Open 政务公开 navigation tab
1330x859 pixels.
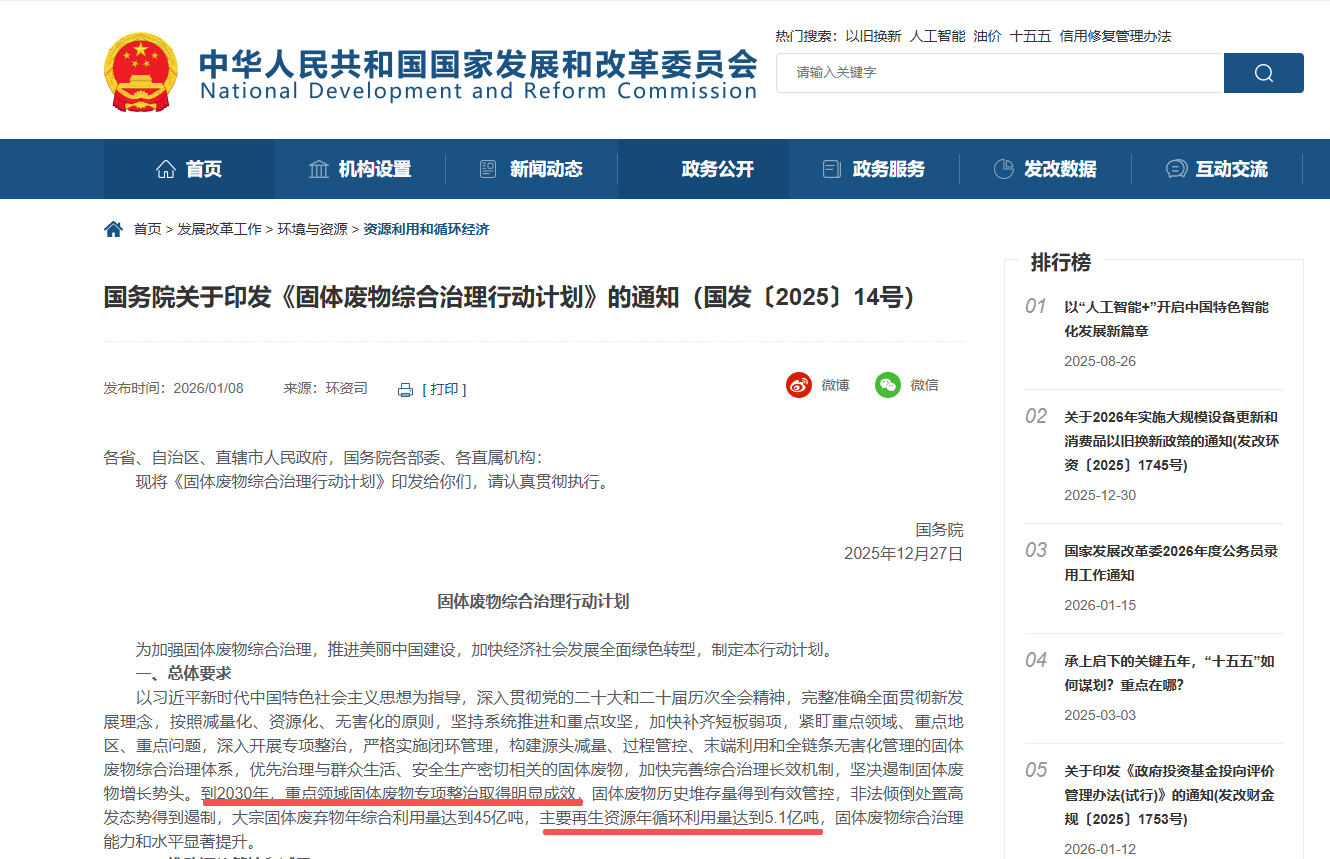[x=717, y=169]
